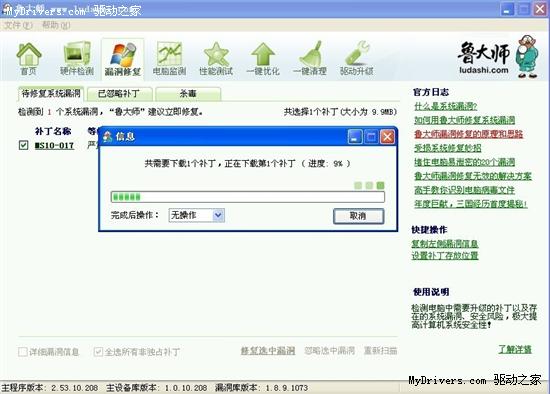Open the 驱动升级 driver upgrade wrench icon
Screen dimensions: 550x394
coord(356,58)
